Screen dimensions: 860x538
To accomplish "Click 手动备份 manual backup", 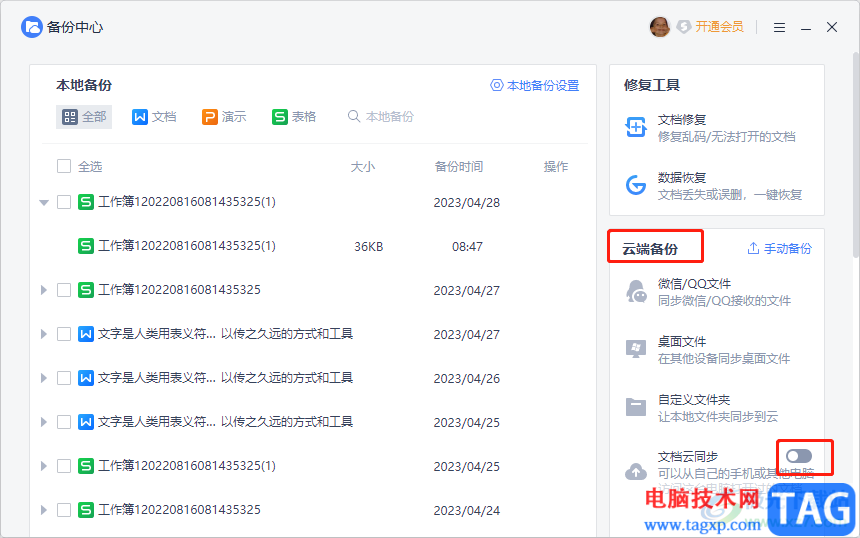I will tap(779, 248).
